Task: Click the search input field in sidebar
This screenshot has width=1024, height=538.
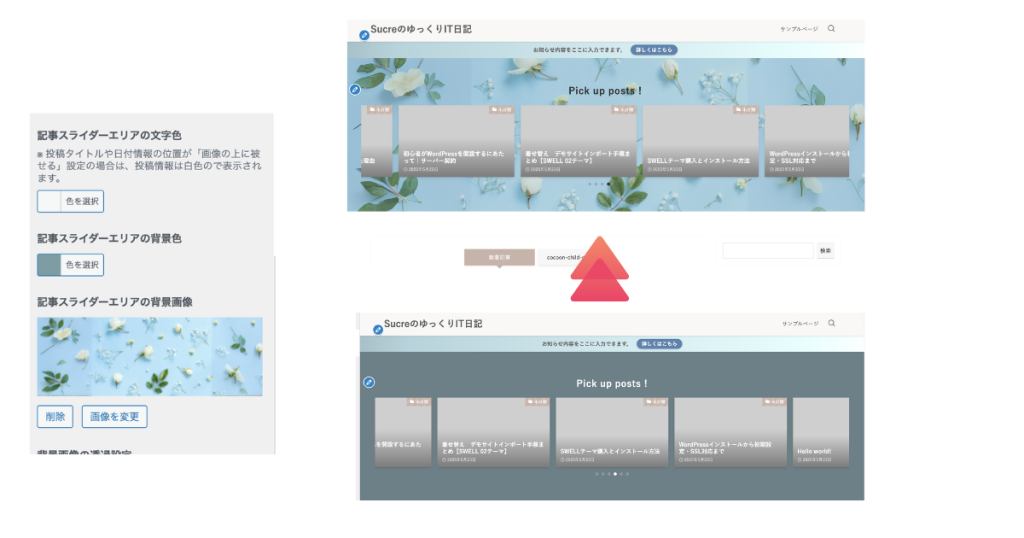Action: click(x=768, y=250)
